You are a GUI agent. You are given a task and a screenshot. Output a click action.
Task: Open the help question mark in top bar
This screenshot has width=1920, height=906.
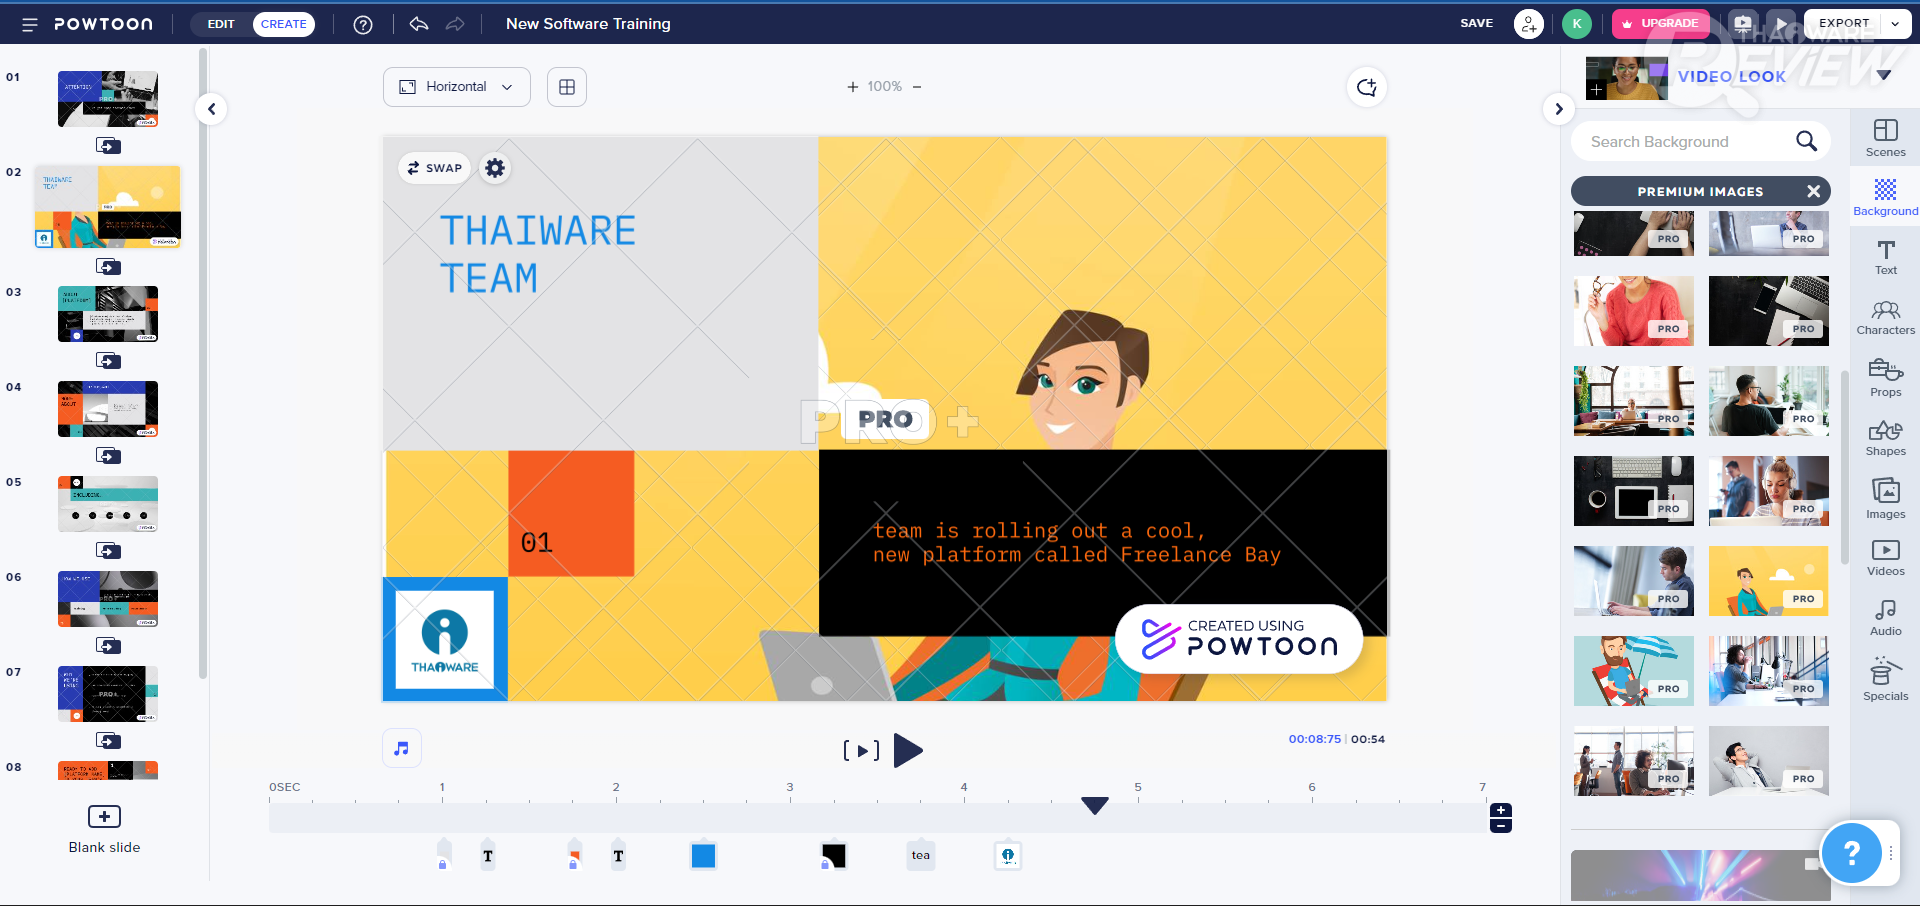click(x=363, y=24)
